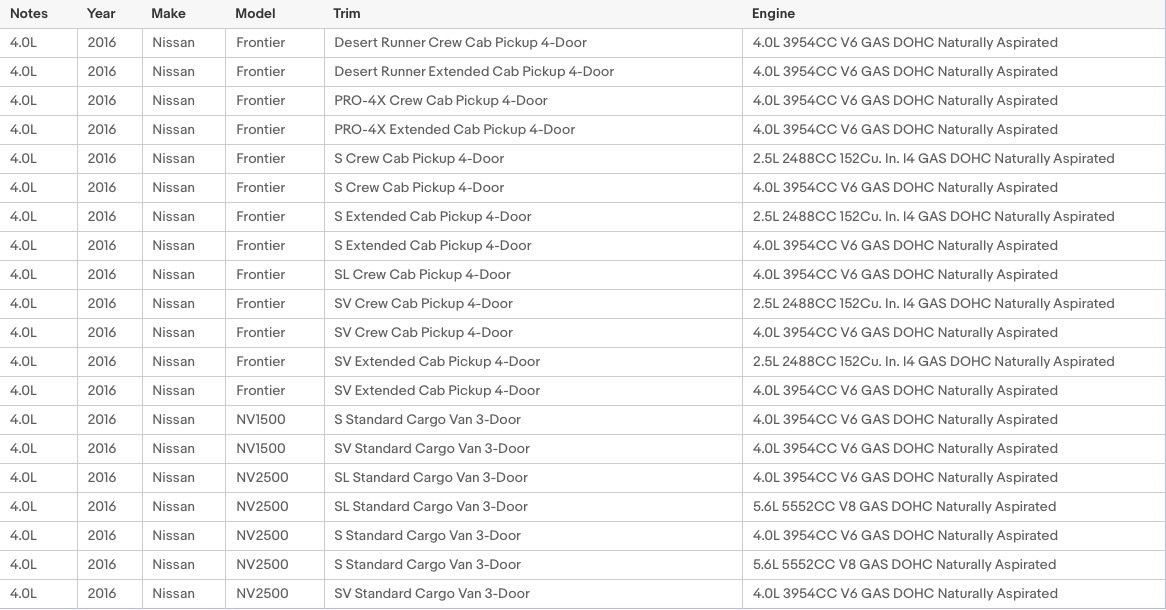
Task: Select 'S Standard Cargo Van 3-Door' in NV1500 row
Action: pos(427,420)
